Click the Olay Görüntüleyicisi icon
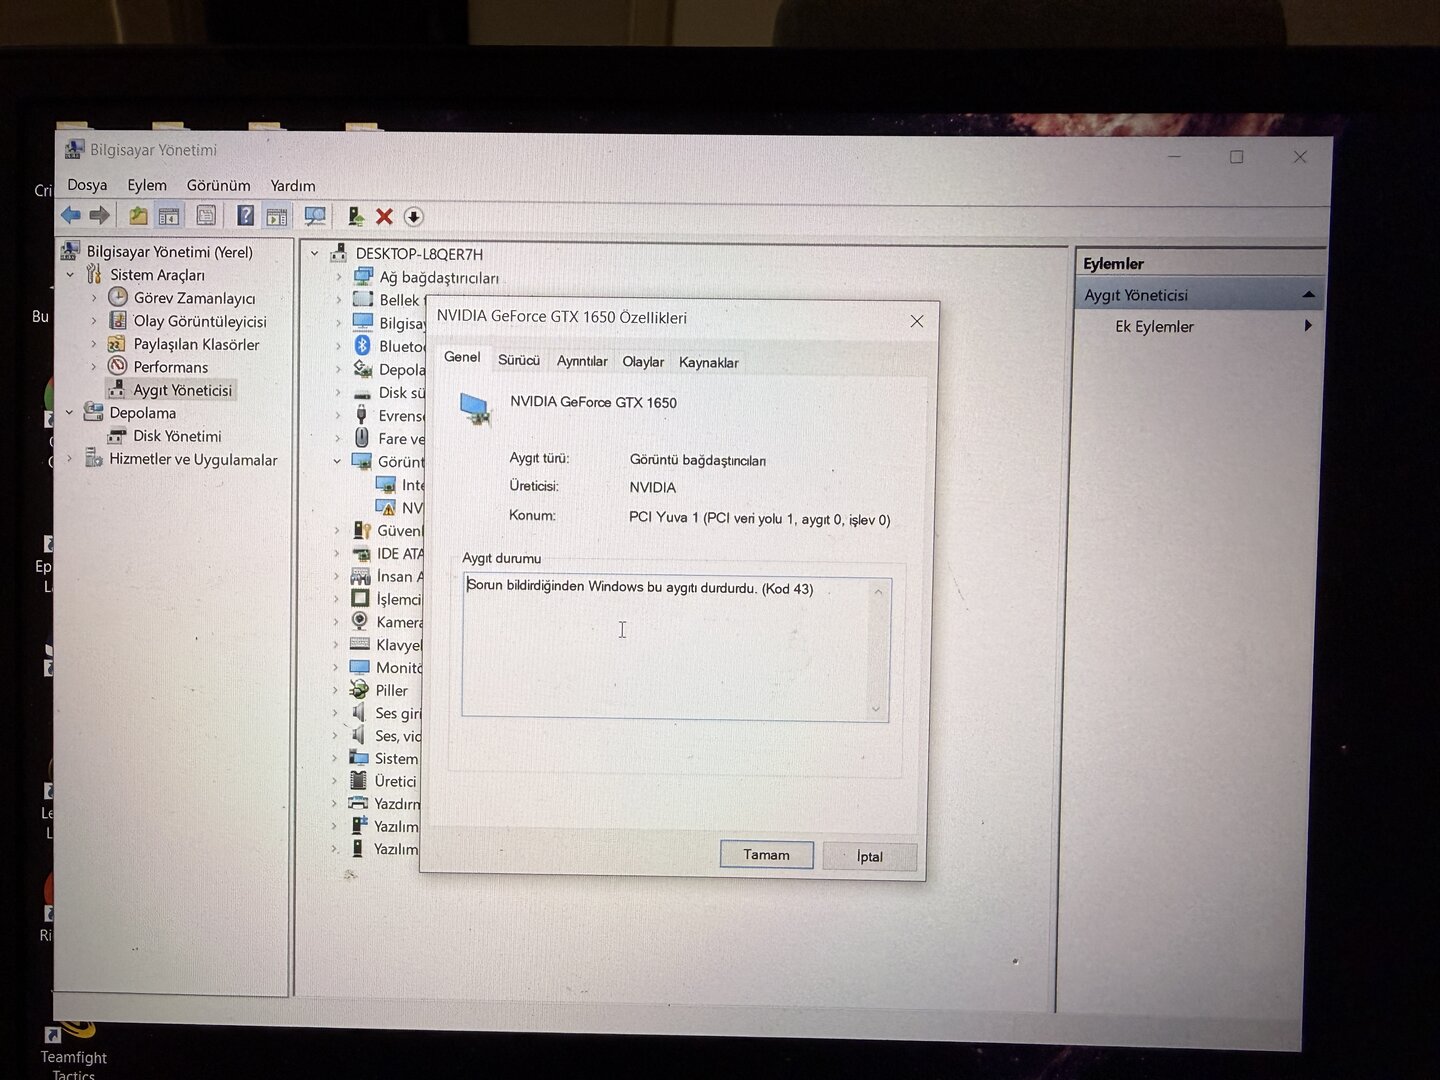Screen dimensions: 1440x1080 tap(118, 320)
